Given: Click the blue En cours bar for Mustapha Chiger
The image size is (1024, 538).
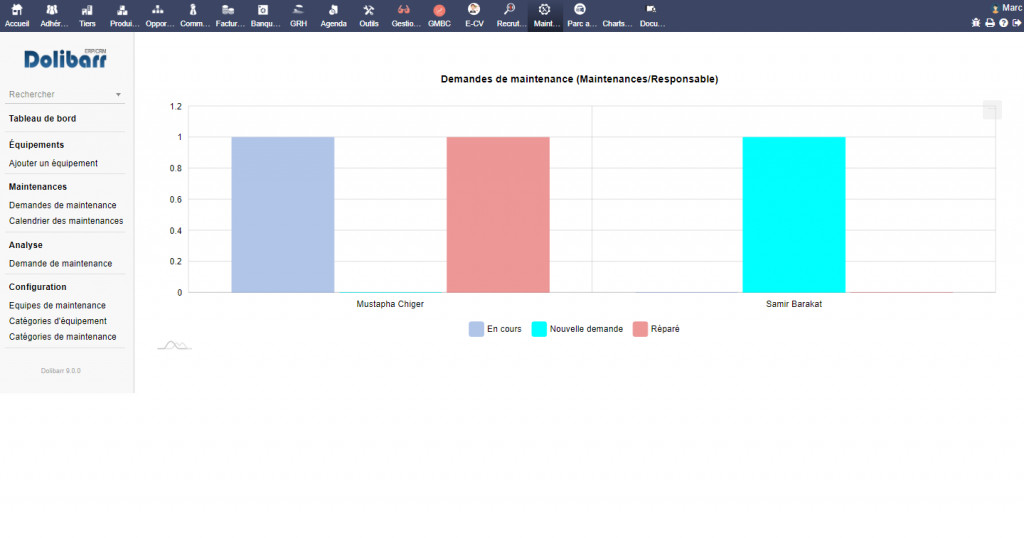Looking at the screenshot, I should tap(283, 215).
